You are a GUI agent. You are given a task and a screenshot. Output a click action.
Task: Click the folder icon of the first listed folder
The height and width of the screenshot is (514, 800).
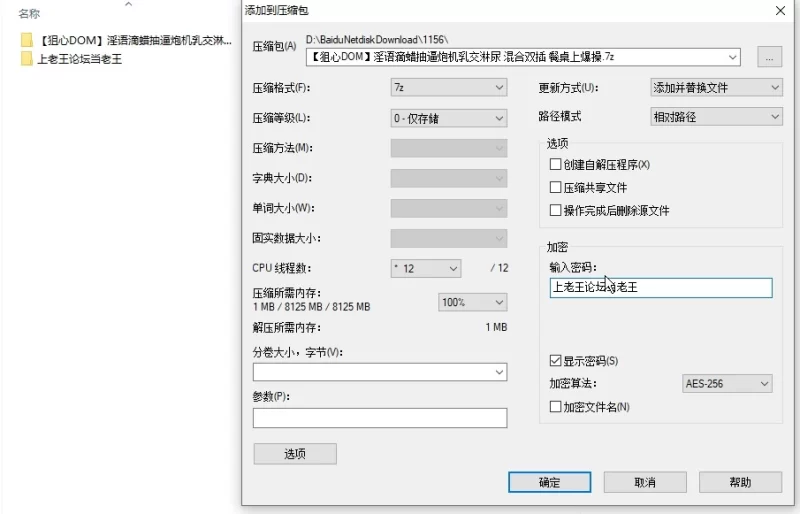(26, 41)
